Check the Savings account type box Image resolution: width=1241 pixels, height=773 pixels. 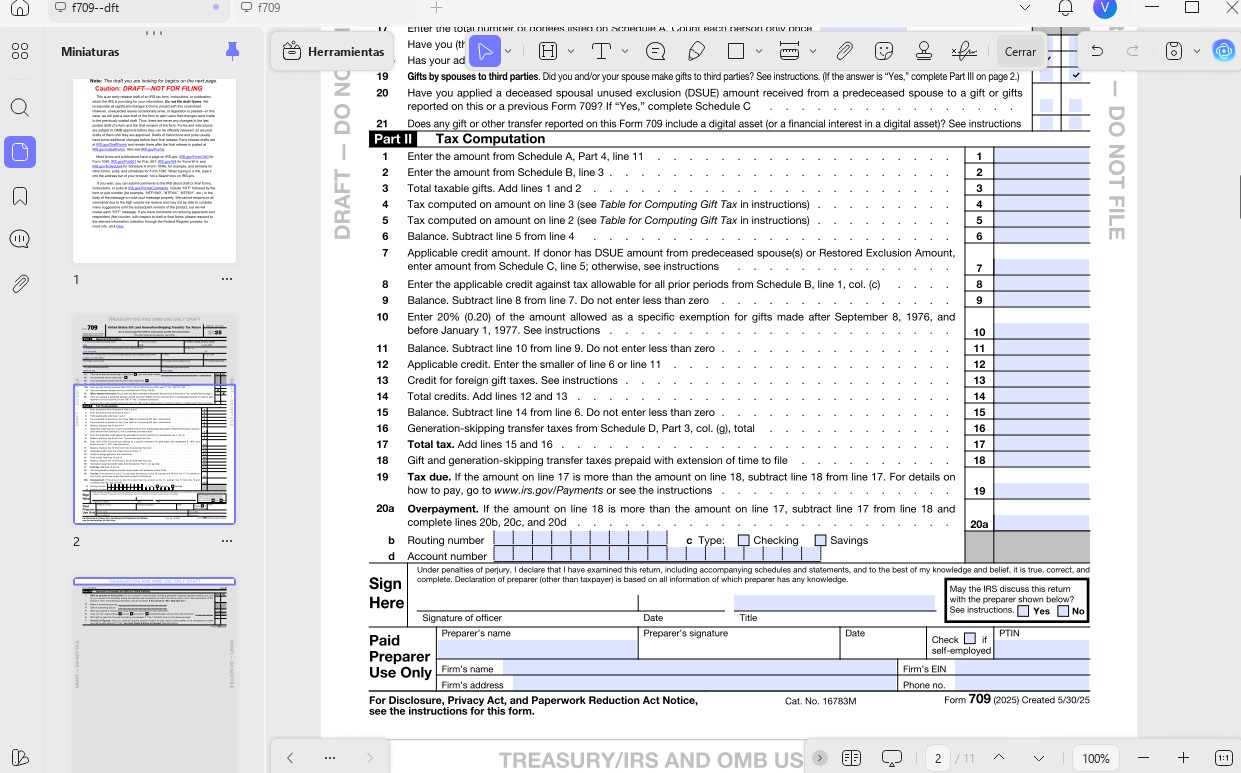820,541
